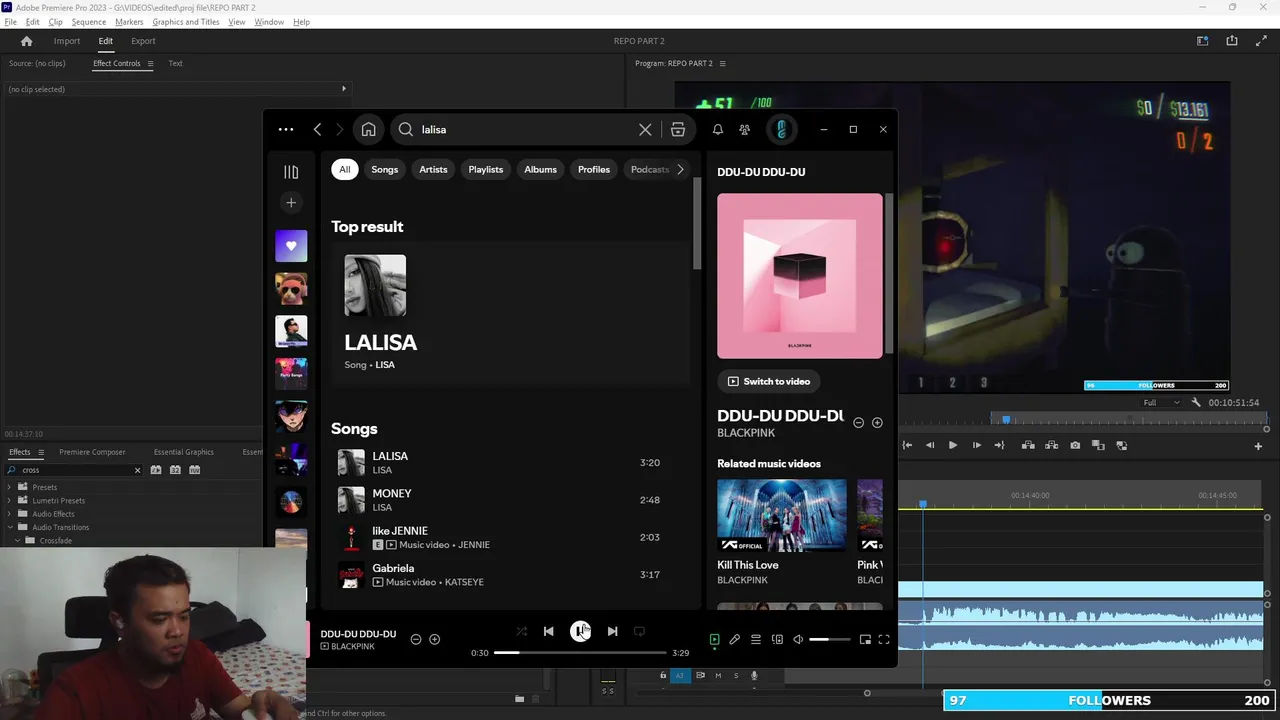Go to Premiere Home screen icon
The image size is (1280, 720).
click(27, 41)
